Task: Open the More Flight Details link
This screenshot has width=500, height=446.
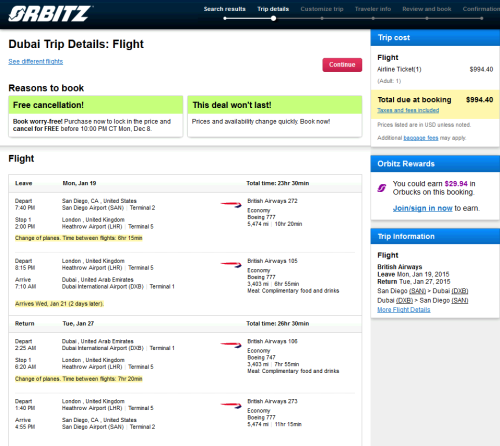Action: coord(404,310)
